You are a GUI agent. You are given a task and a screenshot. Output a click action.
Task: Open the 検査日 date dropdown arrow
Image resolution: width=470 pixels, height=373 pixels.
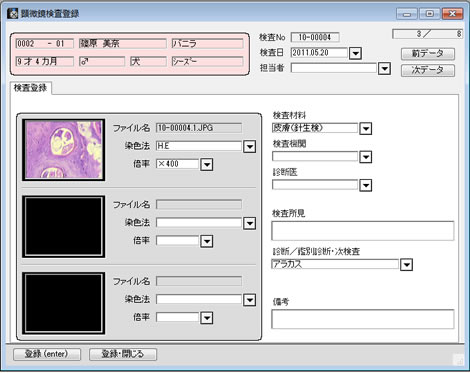355,53
